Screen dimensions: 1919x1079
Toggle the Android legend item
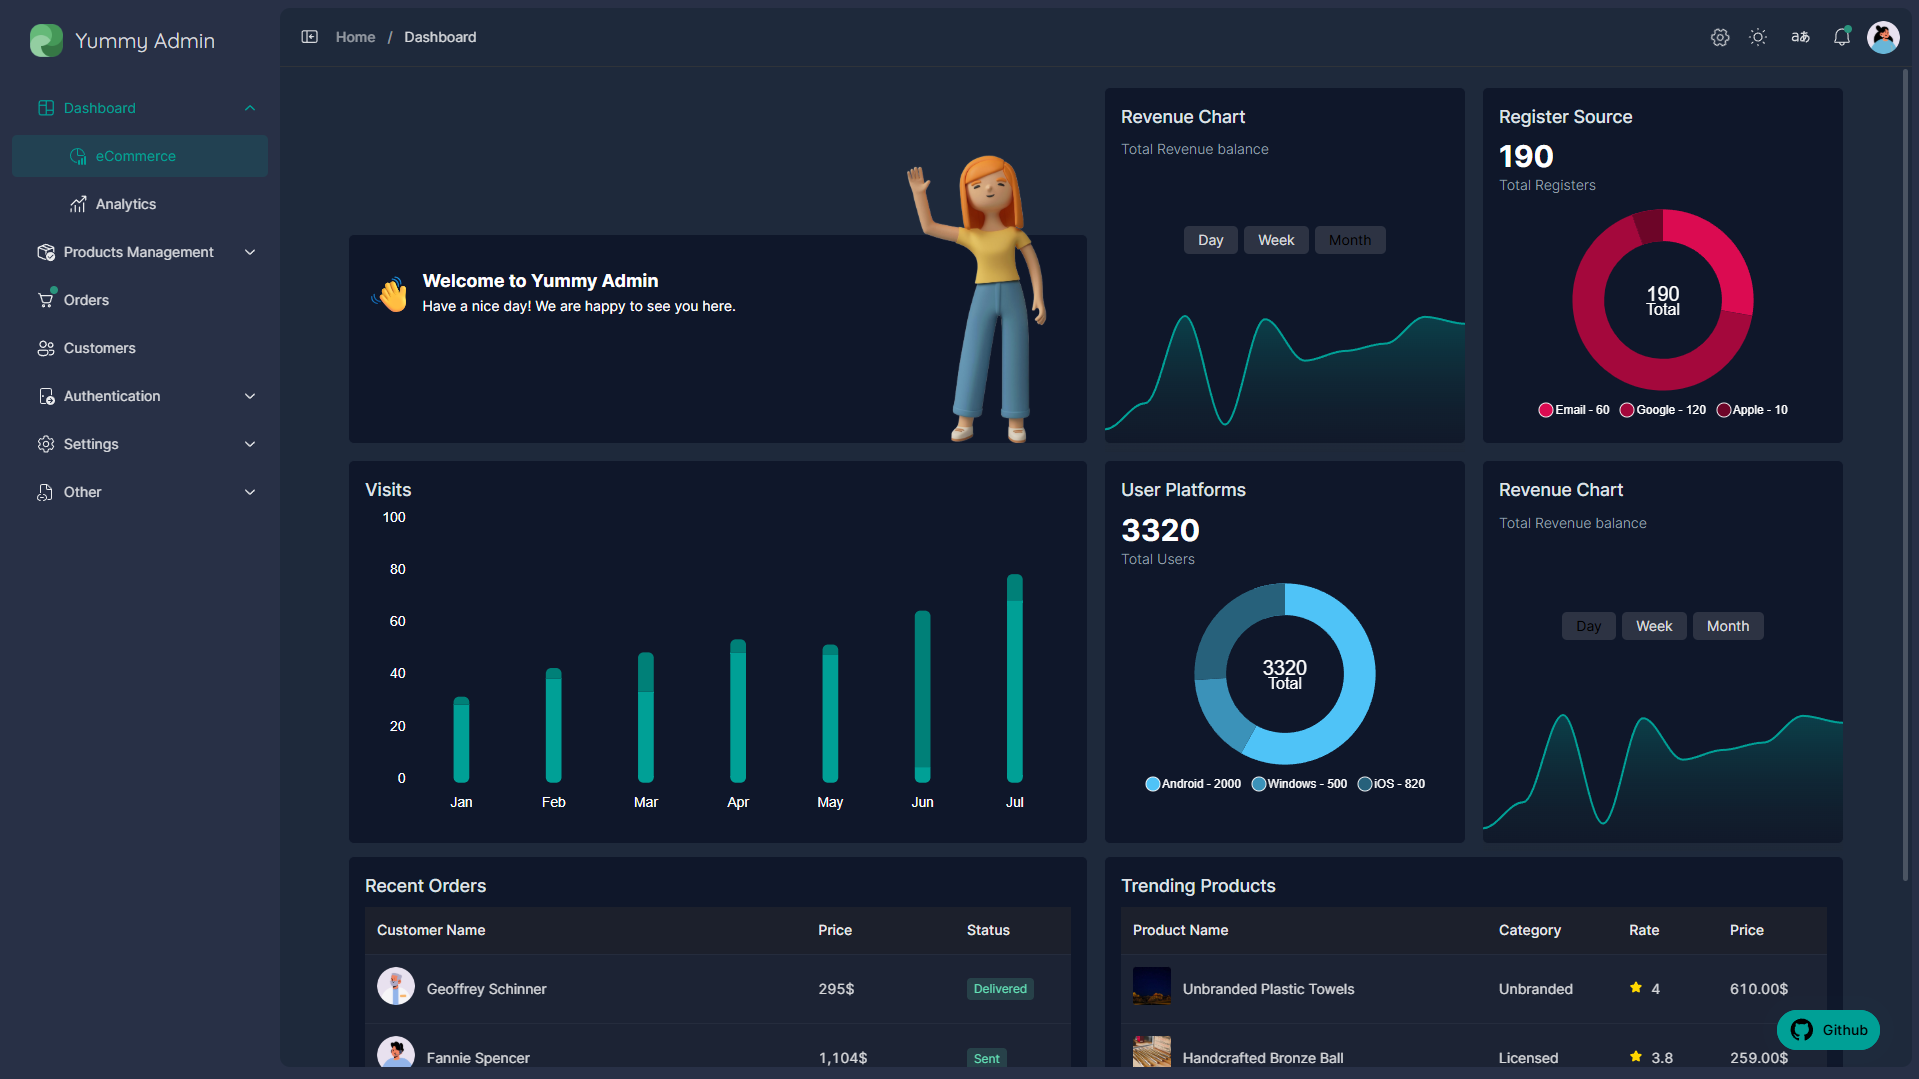click(1193, 784)
